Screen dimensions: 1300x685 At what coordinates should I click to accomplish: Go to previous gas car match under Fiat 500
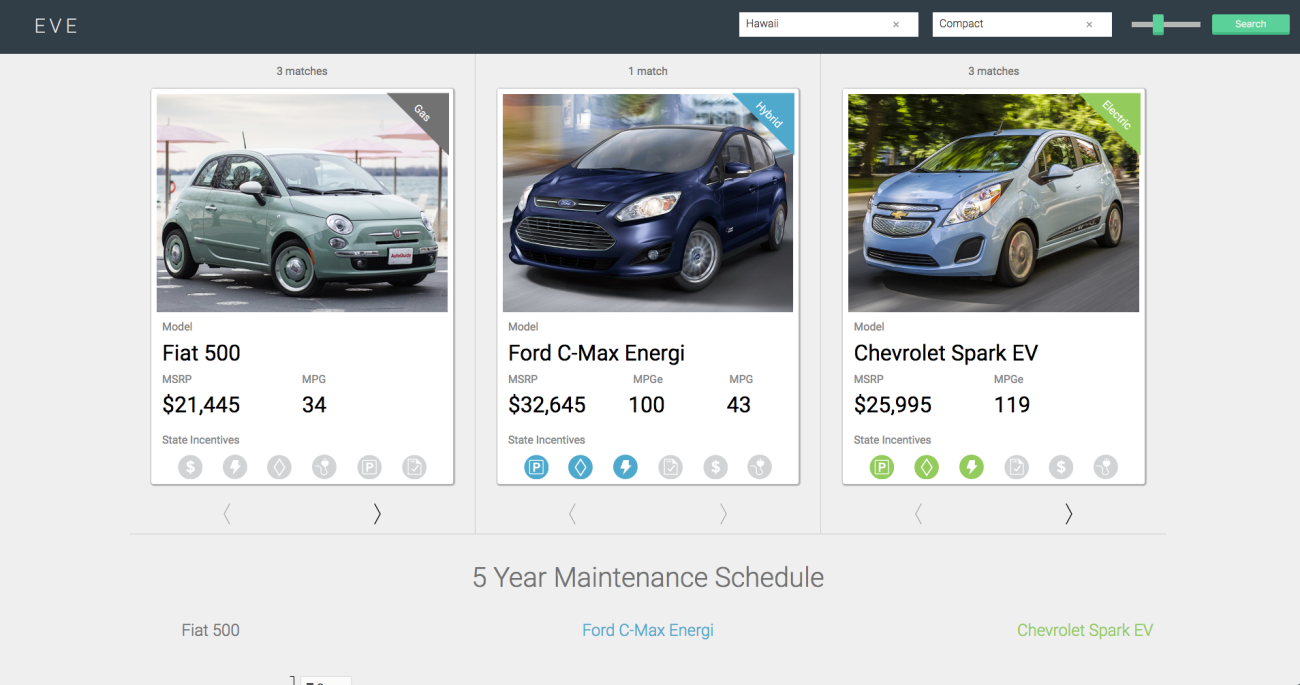pyautogui.click(x=227, y=514)
